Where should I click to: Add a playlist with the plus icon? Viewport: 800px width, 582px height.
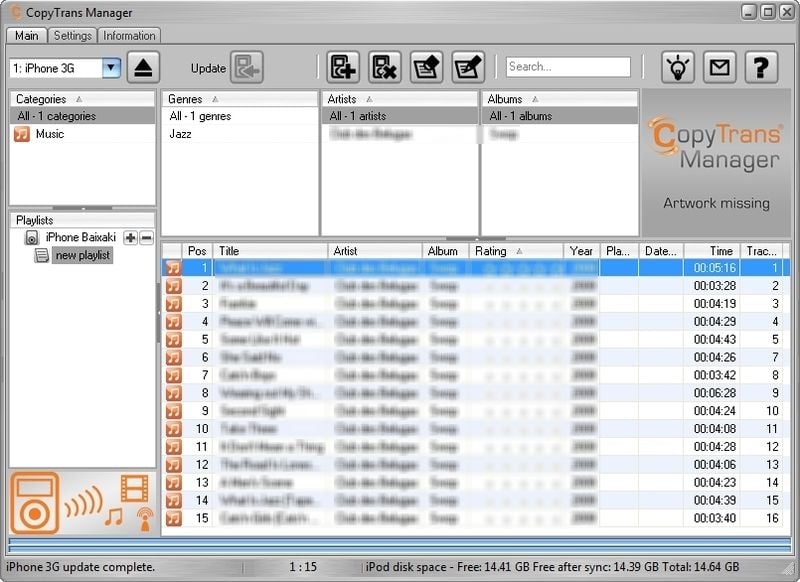[x=131, y=238]
